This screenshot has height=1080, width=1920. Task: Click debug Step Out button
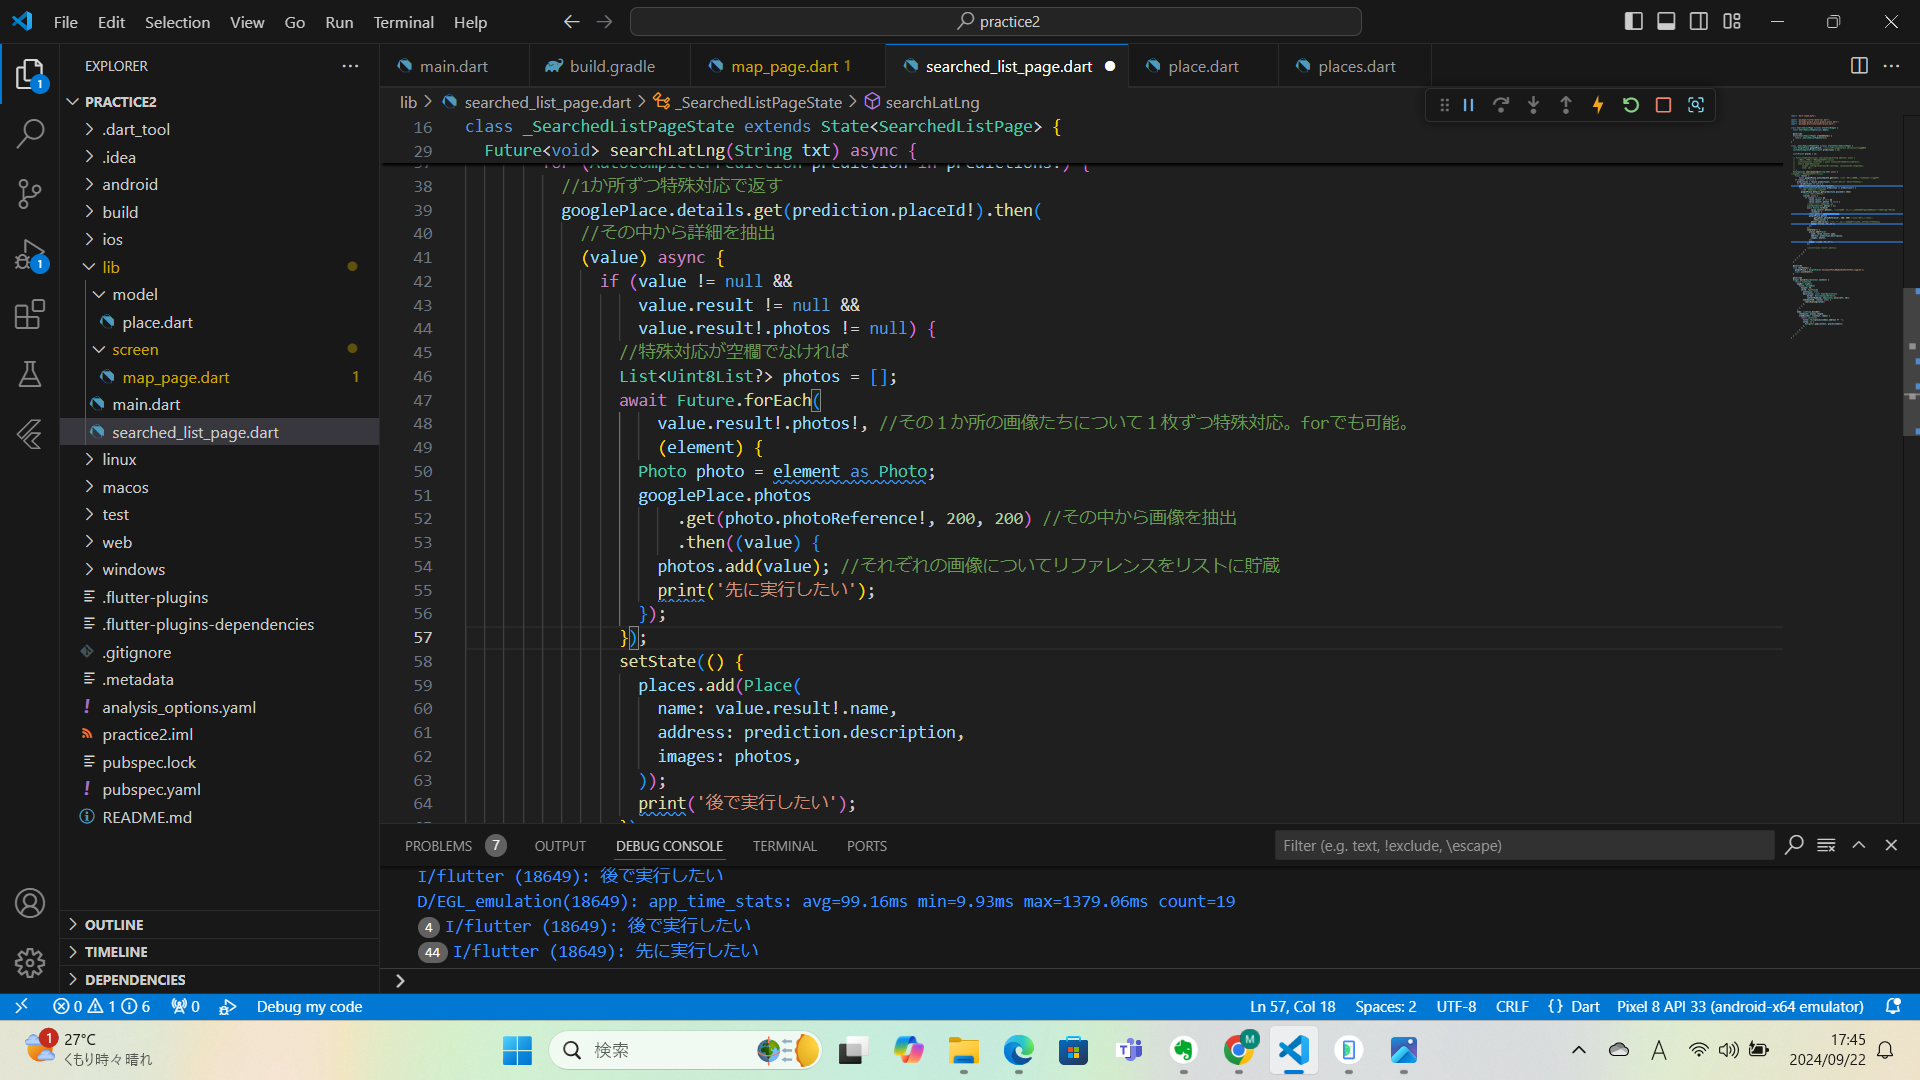1566,105
